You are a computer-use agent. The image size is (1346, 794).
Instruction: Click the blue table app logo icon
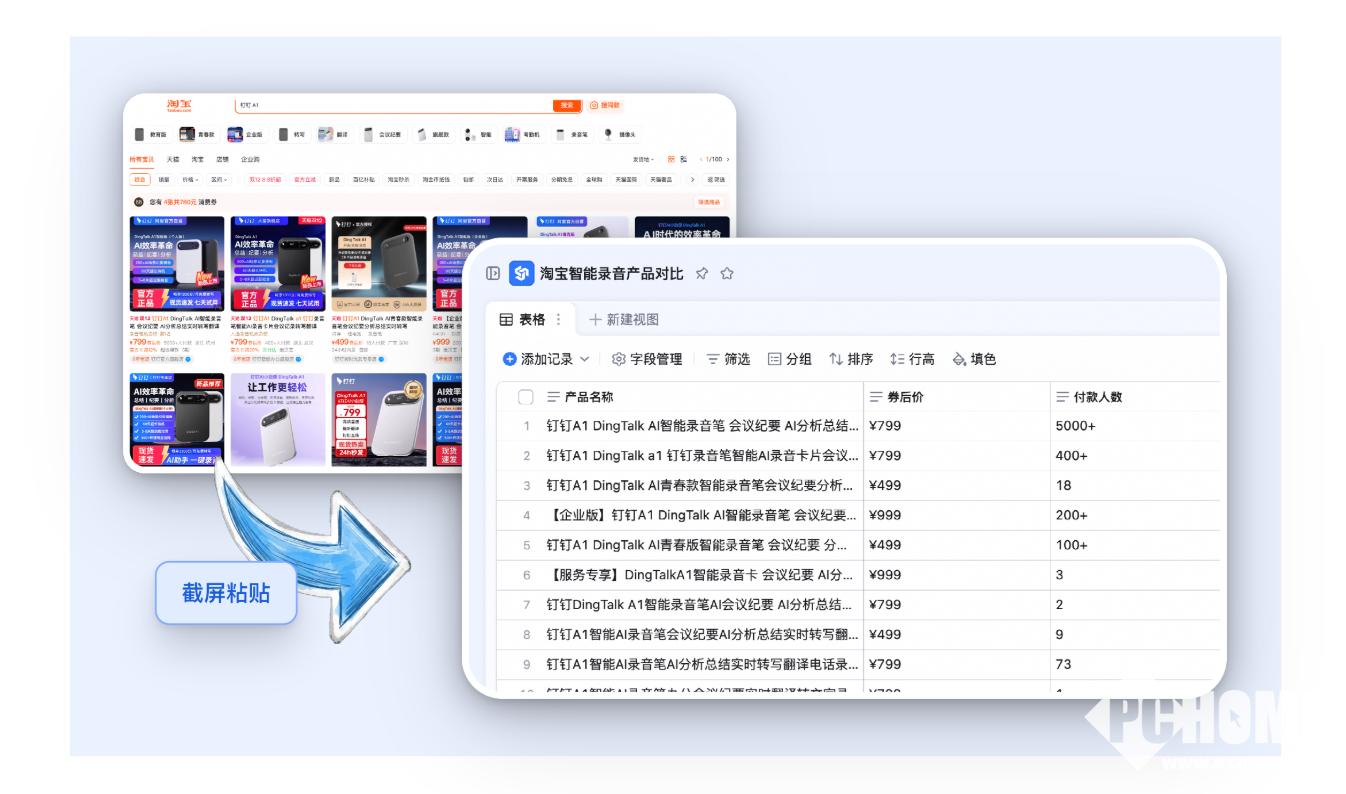click(522, 273)
